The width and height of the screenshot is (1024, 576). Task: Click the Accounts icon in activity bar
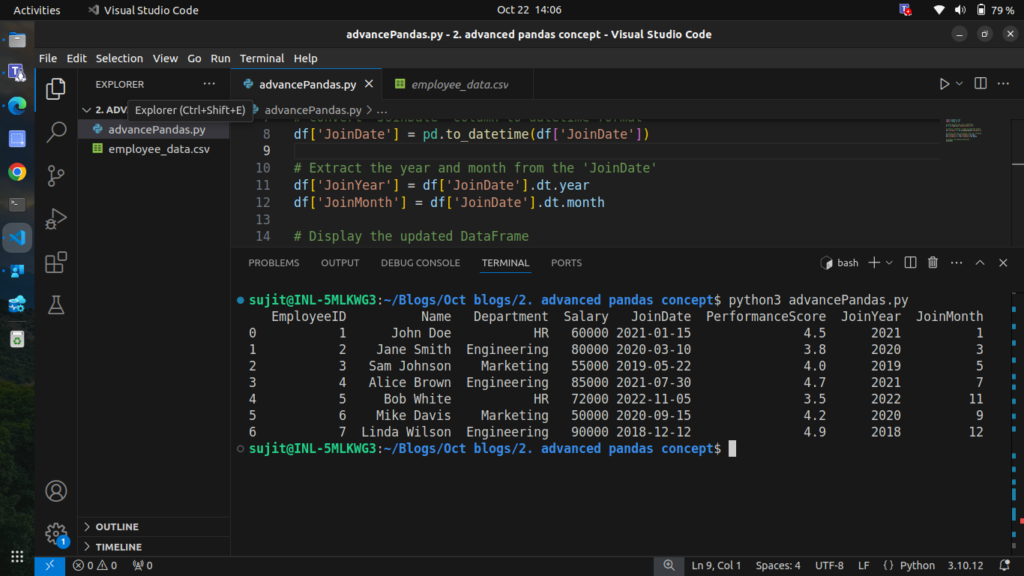pos(56,491)
